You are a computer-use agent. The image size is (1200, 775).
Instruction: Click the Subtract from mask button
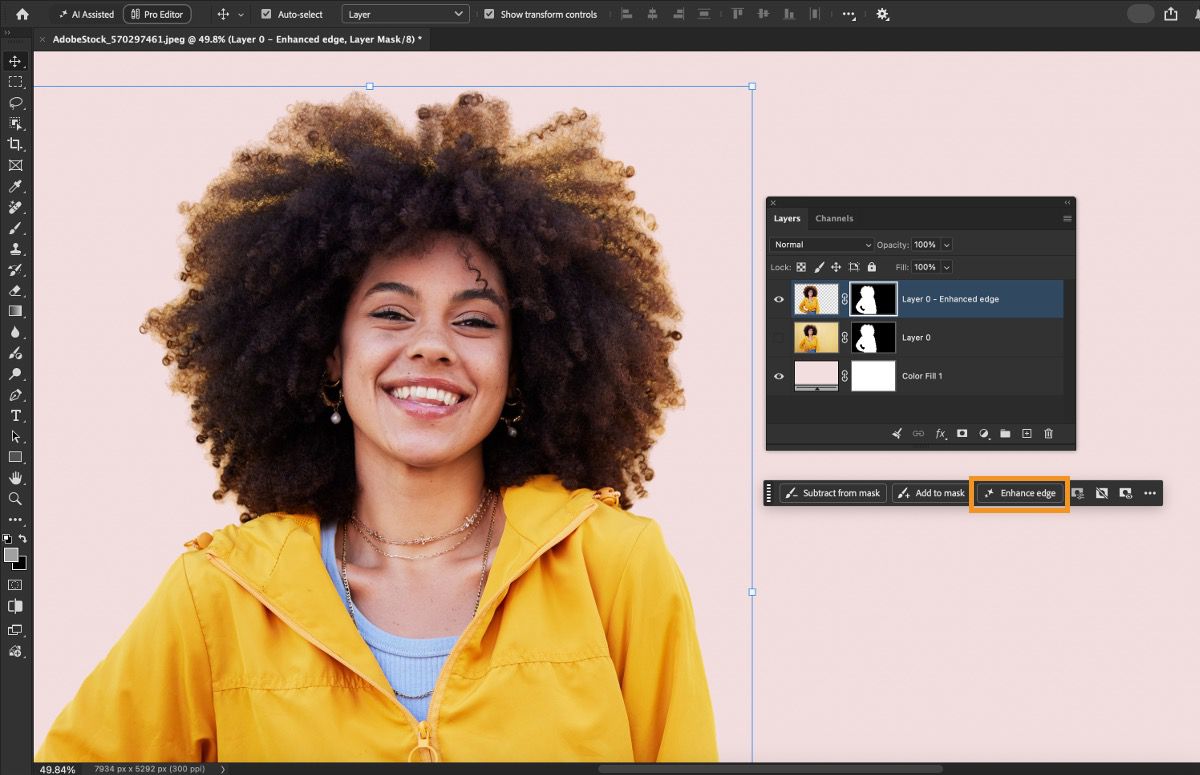pos(833,493)
